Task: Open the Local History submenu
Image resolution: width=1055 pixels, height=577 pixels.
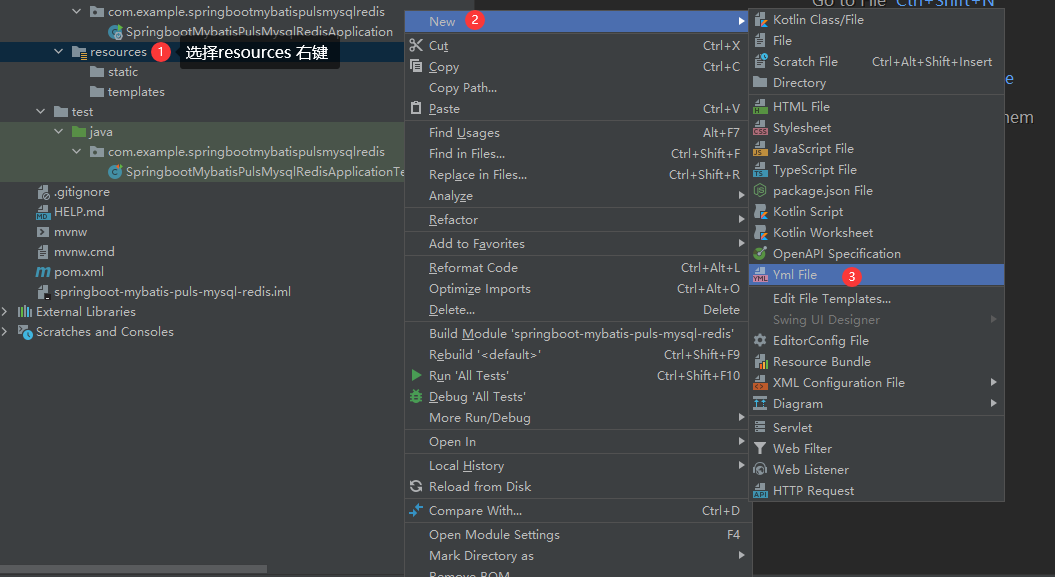Action: (x=577, y=465)
